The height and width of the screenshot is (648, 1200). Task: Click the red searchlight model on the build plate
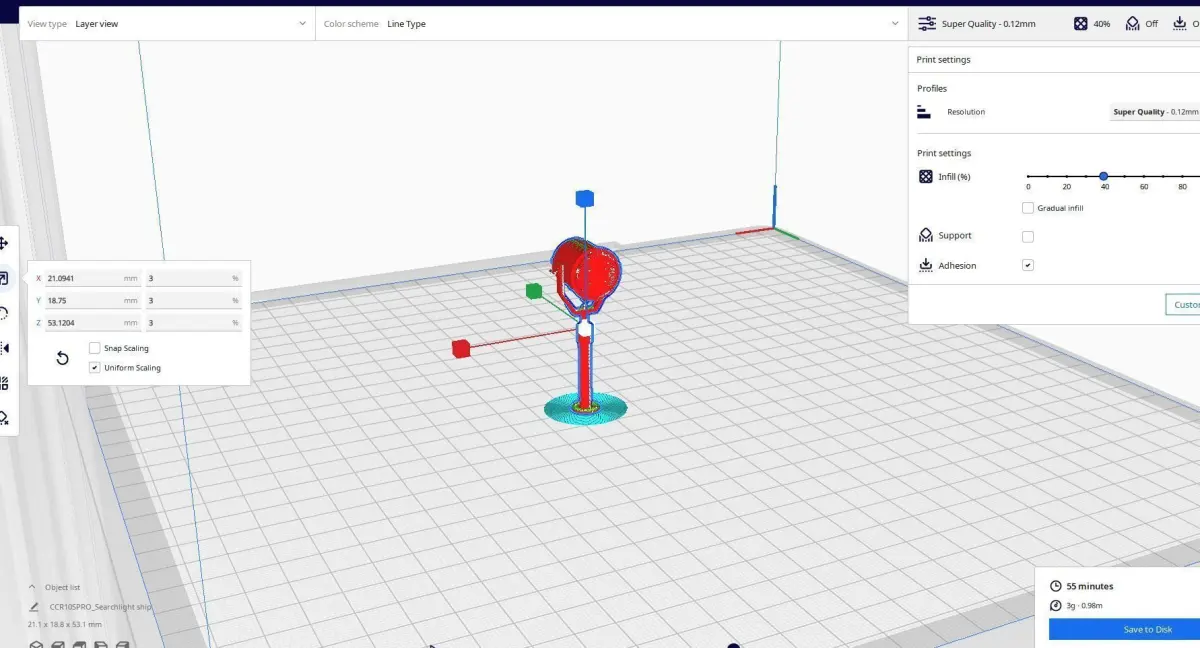[x=586, y=325]
